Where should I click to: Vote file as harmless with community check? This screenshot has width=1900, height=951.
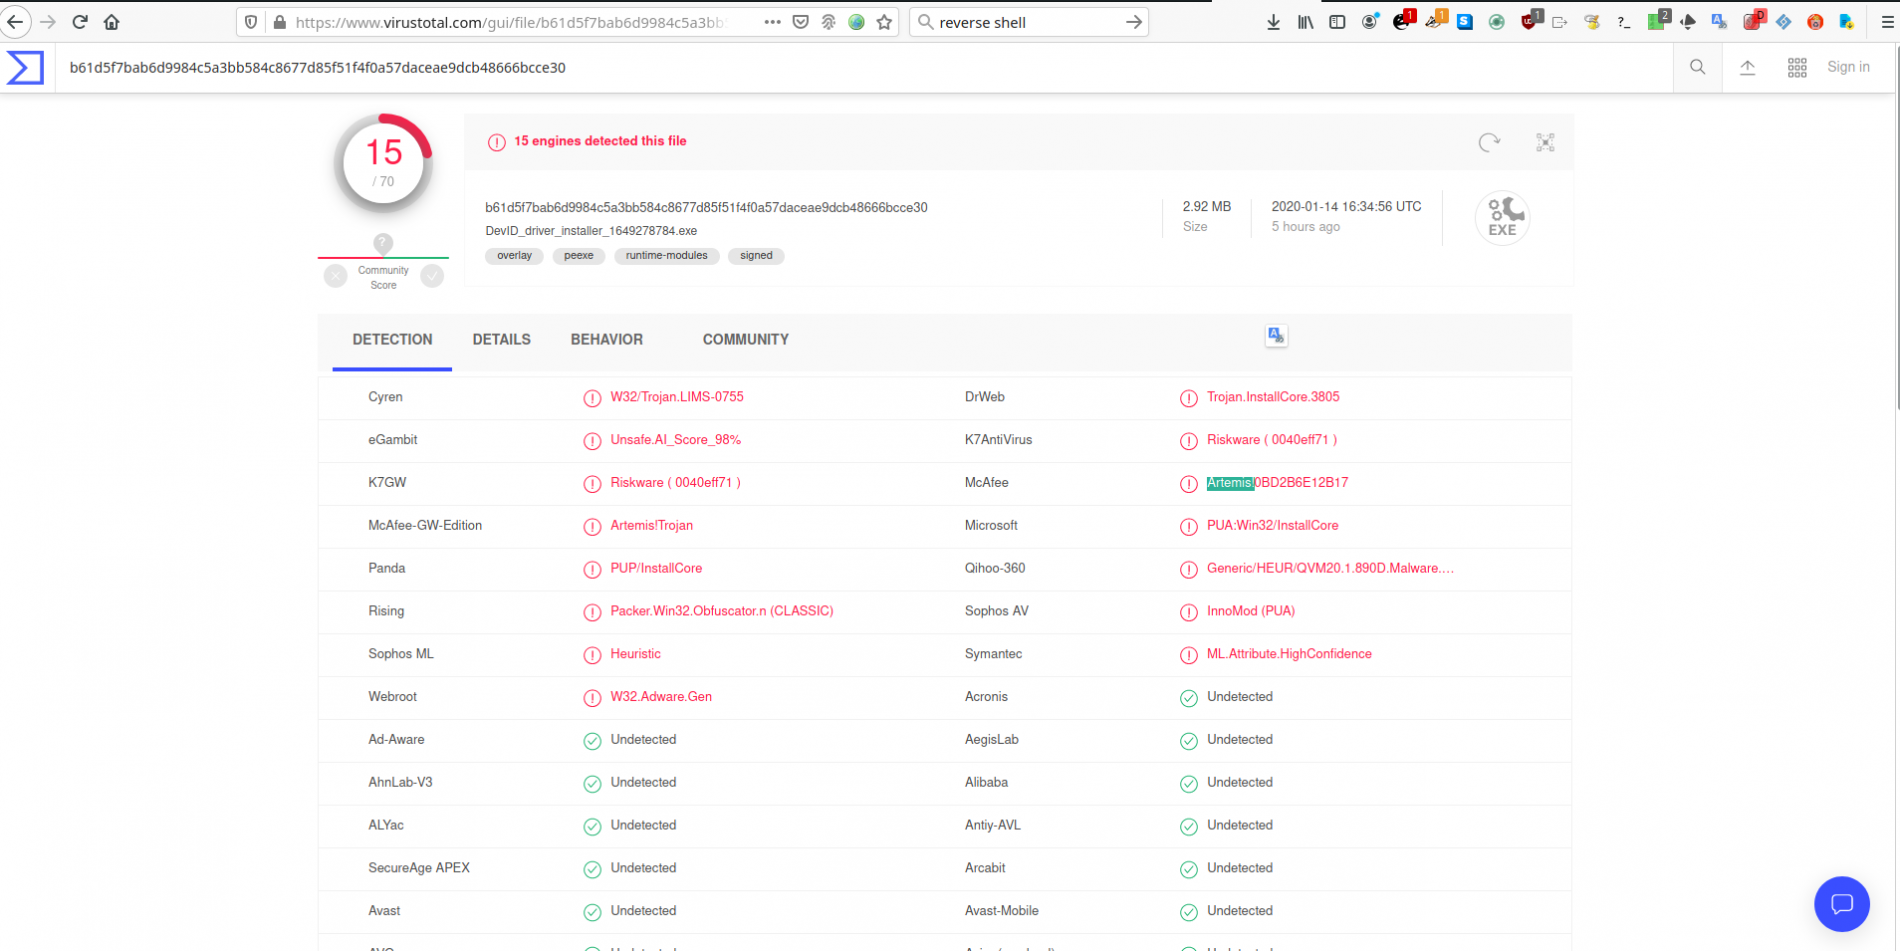(x=432, y=276)
